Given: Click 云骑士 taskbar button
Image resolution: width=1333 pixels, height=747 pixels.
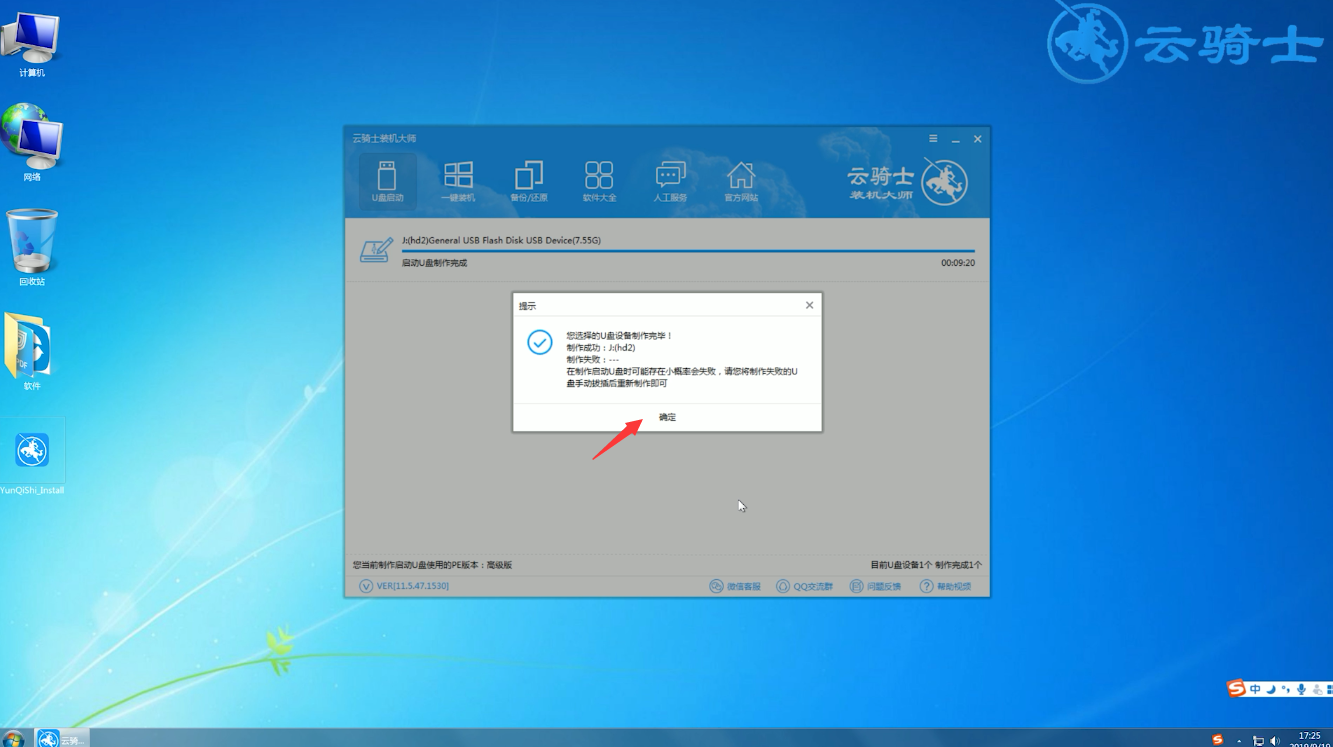Looking at the screenshot, I should click(62, 739).
